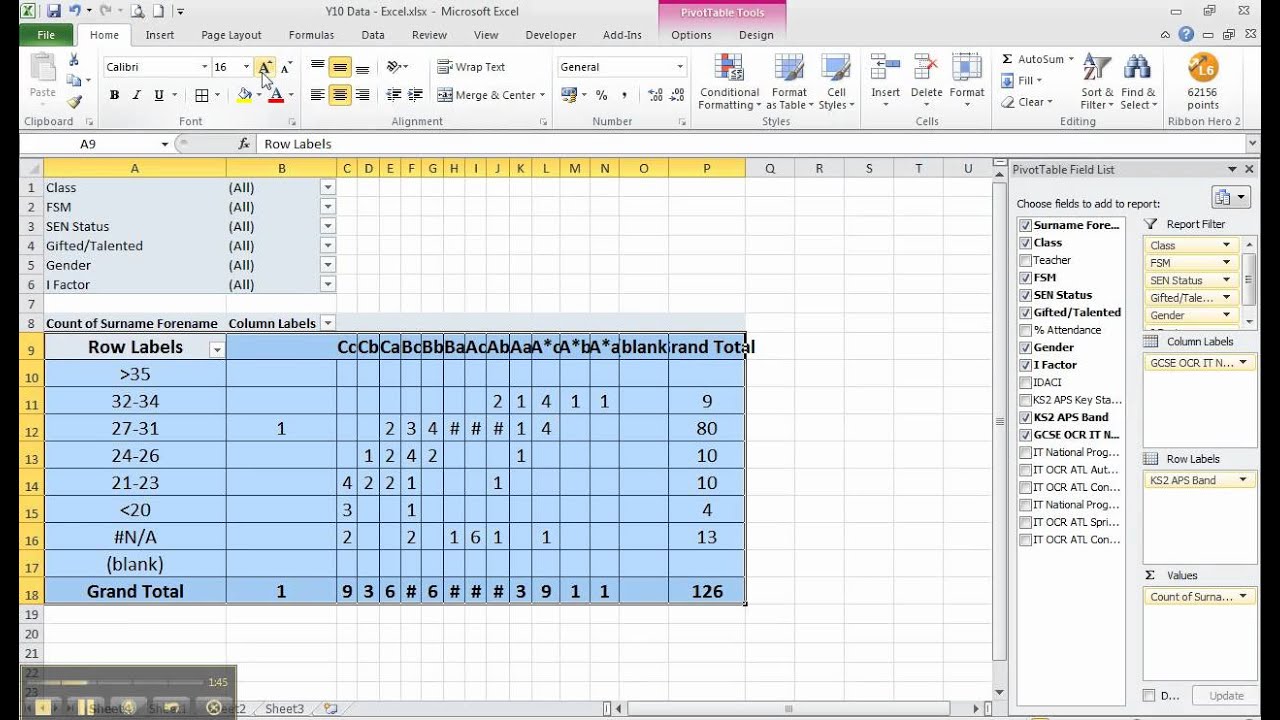Toggle Bold formatting
Image resolution: width=1280 pixels, height=720 pixels.
point(114,95)
